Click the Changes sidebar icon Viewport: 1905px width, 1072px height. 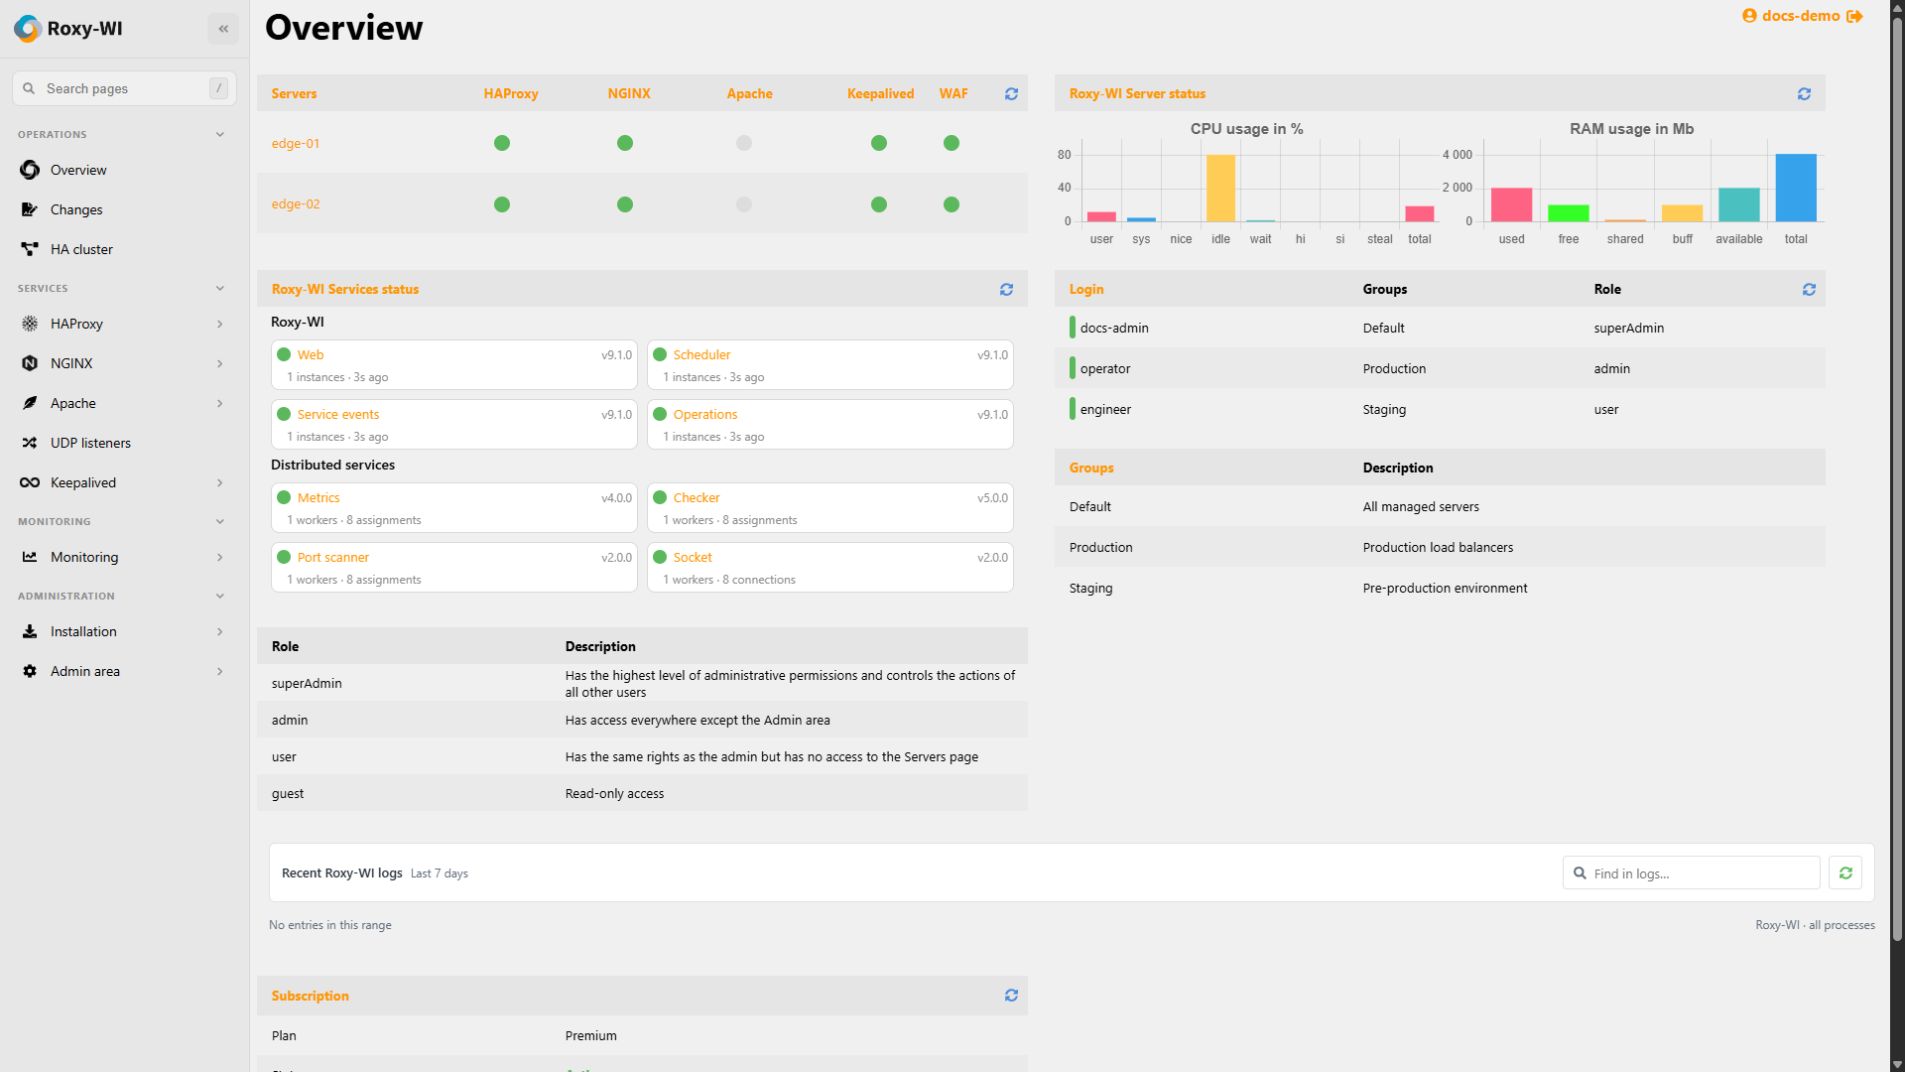pos(30,210)
